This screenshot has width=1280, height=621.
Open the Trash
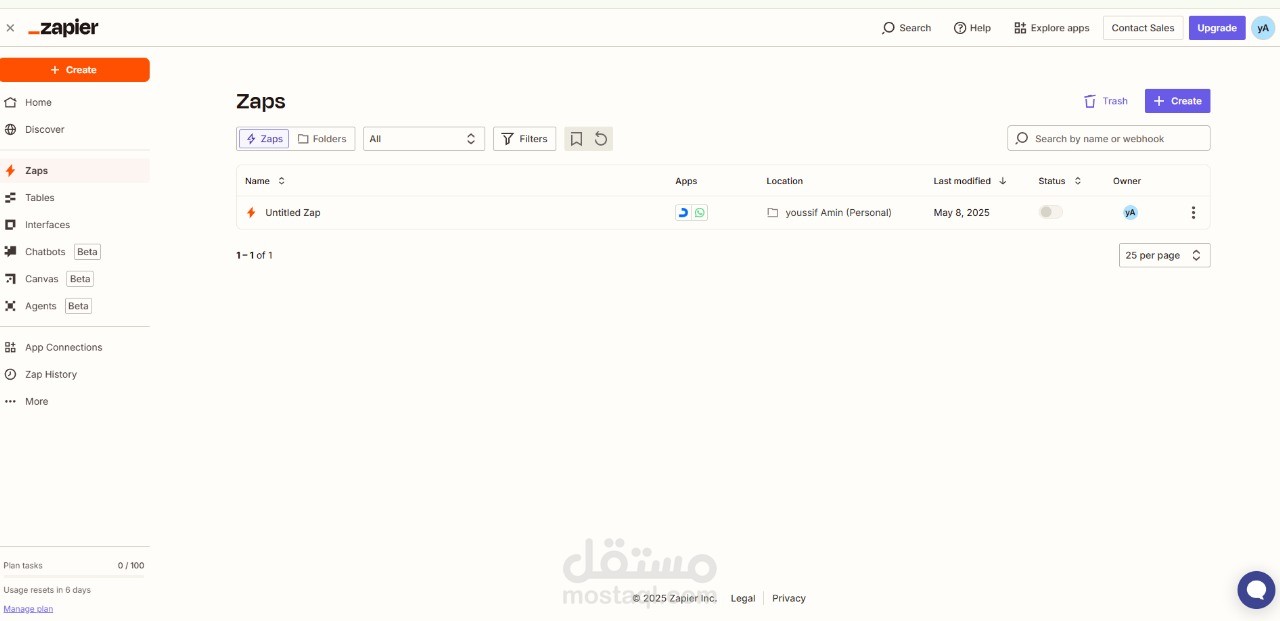click(1106, 101)
